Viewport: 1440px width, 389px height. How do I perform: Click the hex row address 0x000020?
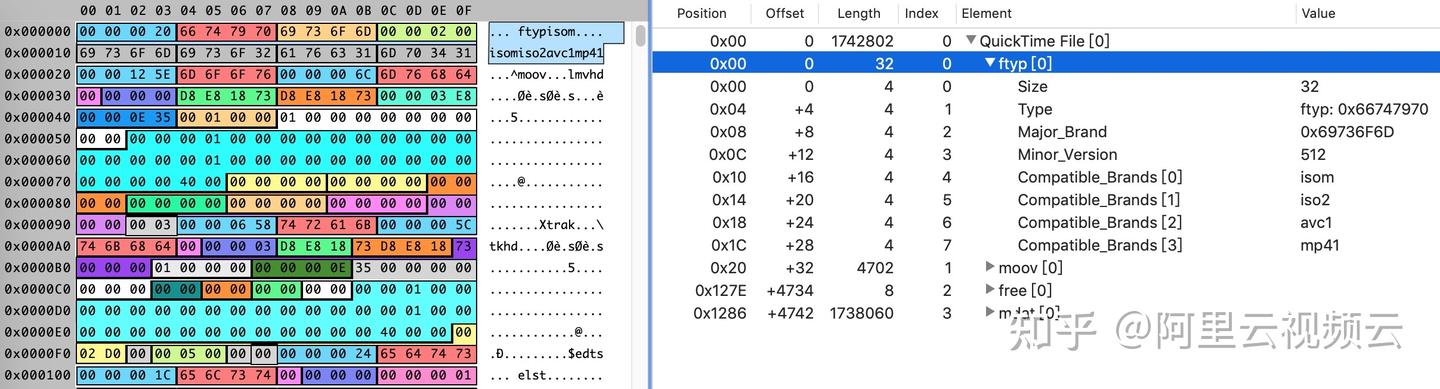point(37,74)
